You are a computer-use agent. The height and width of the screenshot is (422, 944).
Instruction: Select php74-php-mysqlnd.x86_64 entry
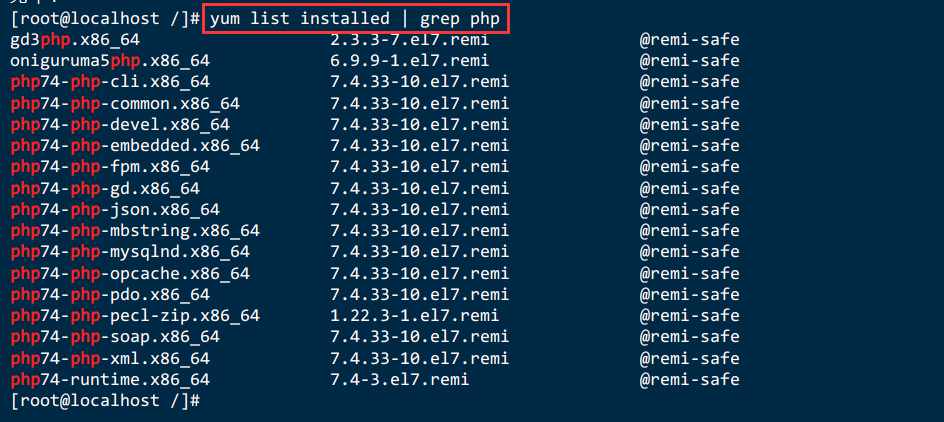pos(130,252)
